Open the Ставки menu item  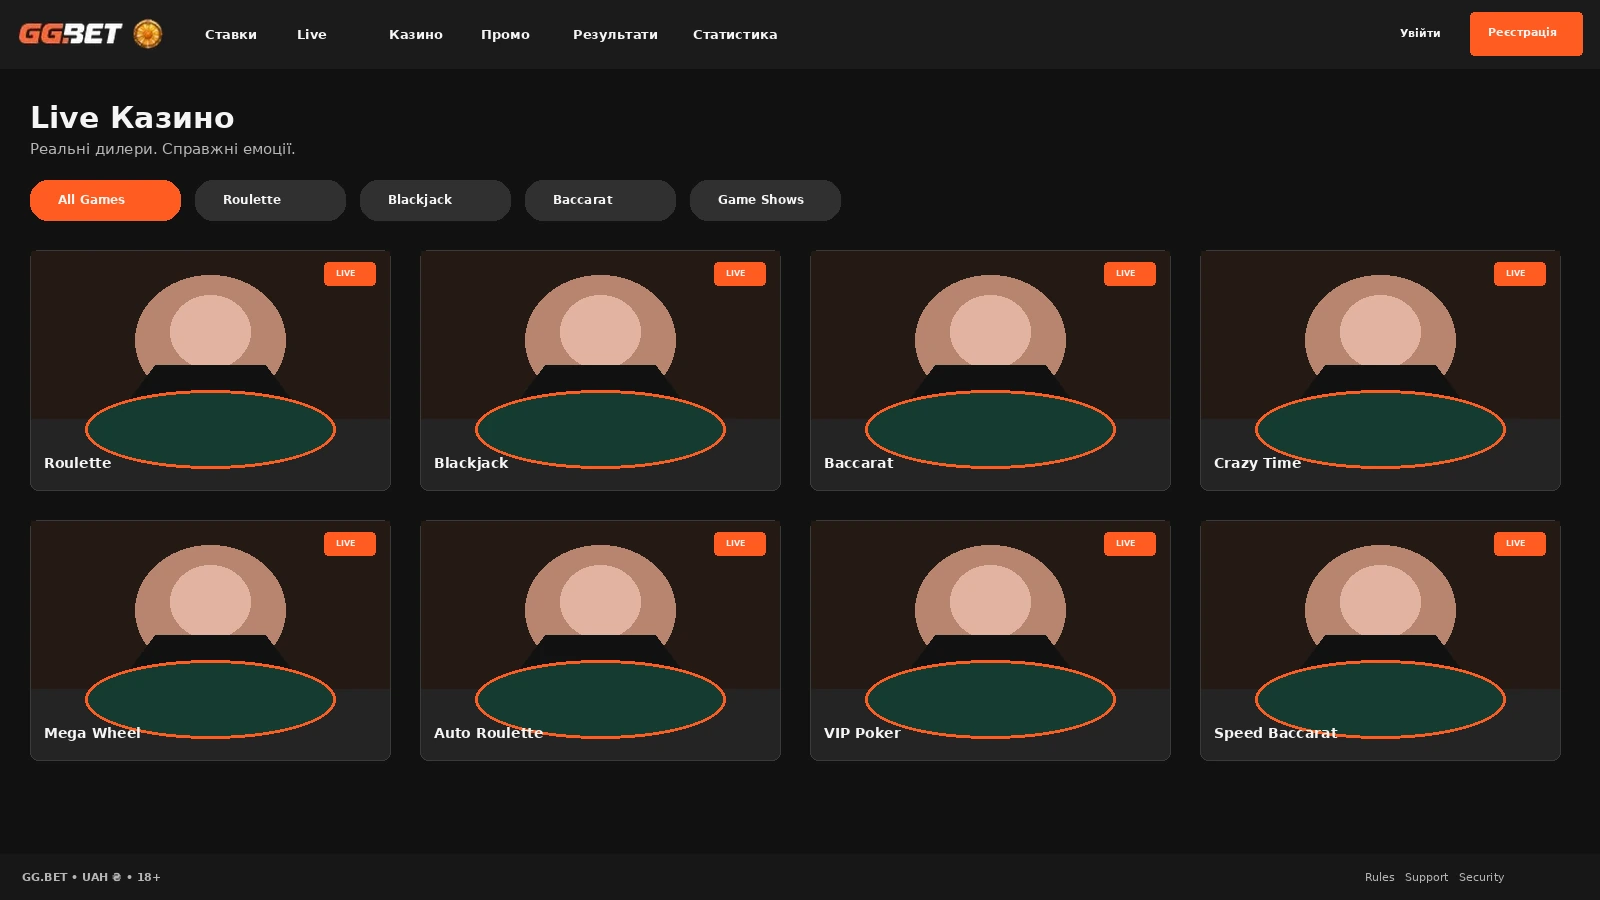click(231, 34)
